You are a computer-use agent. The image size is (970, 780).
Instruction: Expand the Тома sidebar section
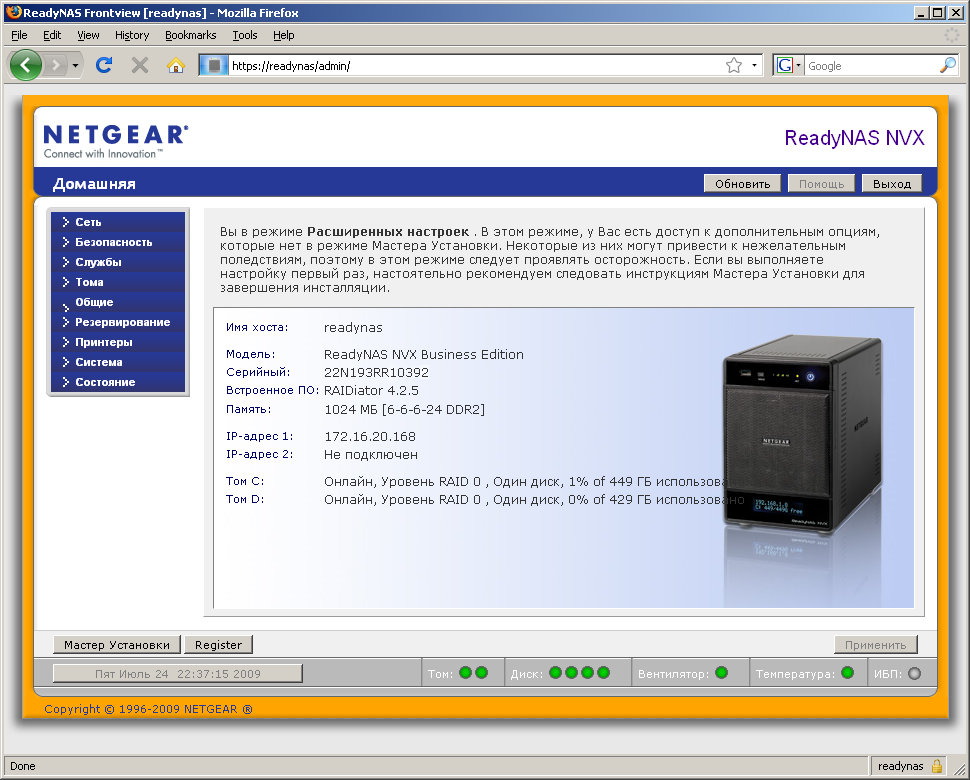[118, 282]
